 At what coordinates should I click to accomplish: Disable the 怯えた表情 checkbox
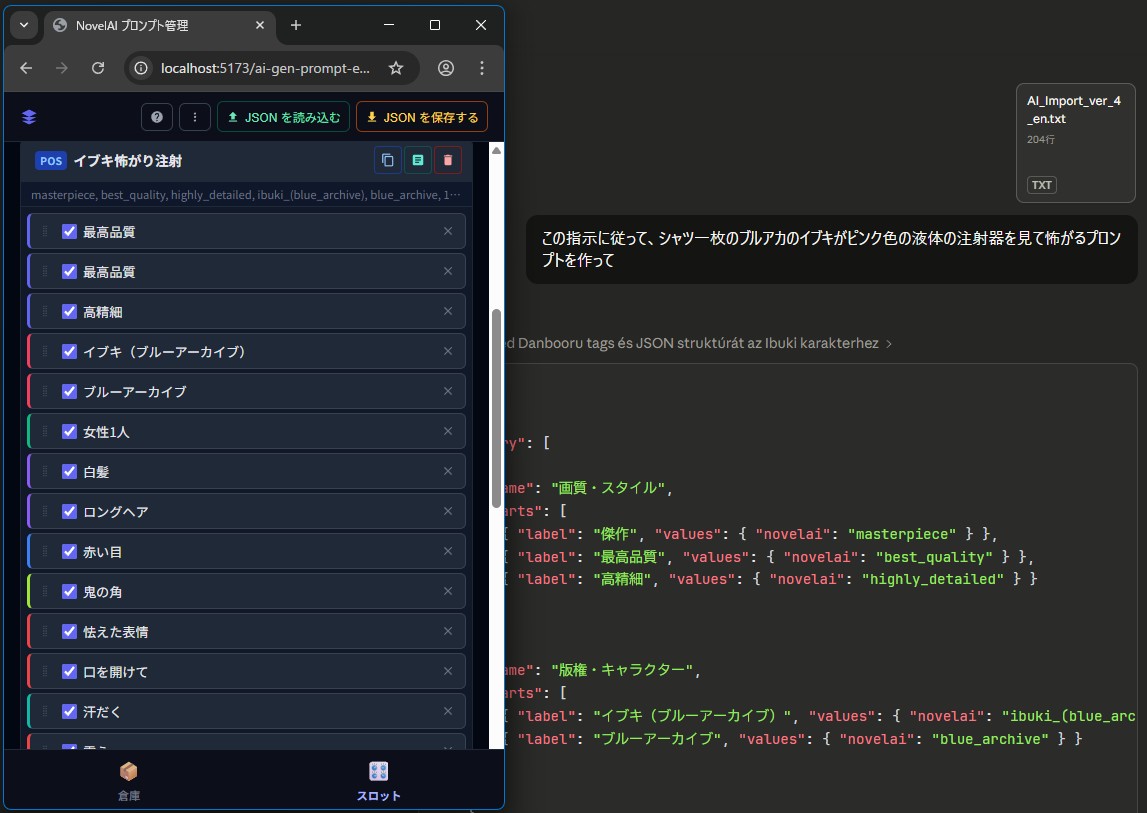[x=70, y=631]
